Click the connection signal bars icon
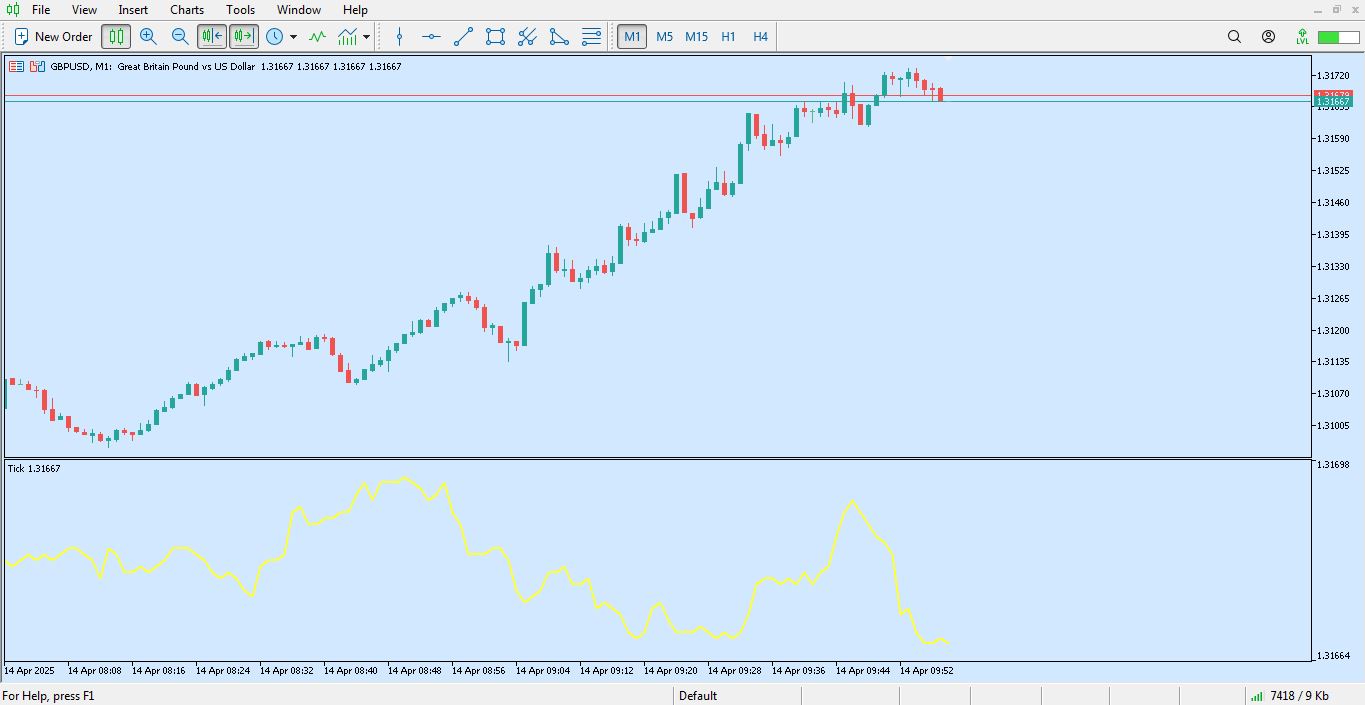Screen dimensions: 1365x705 [x=1256, y=696]
